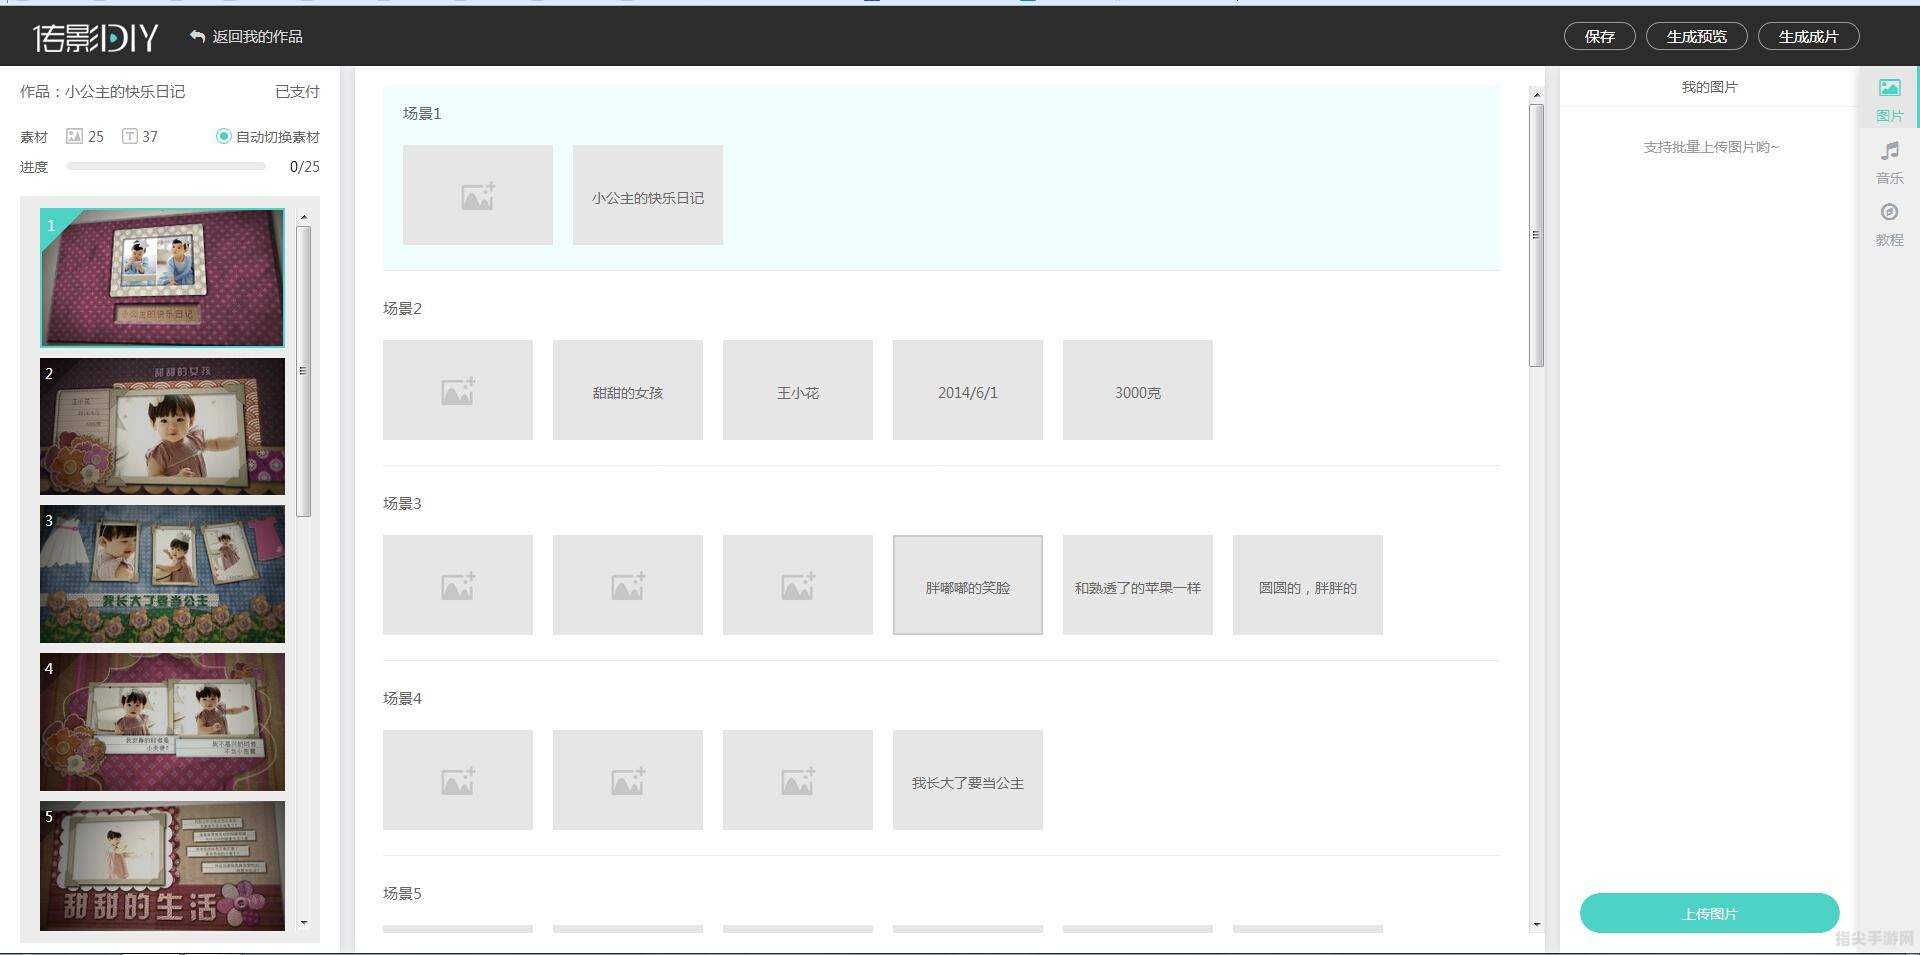Add image to second 场景3 image slot
The height and width of the screenshot is (955, 1920).
(x=628, y=585)
